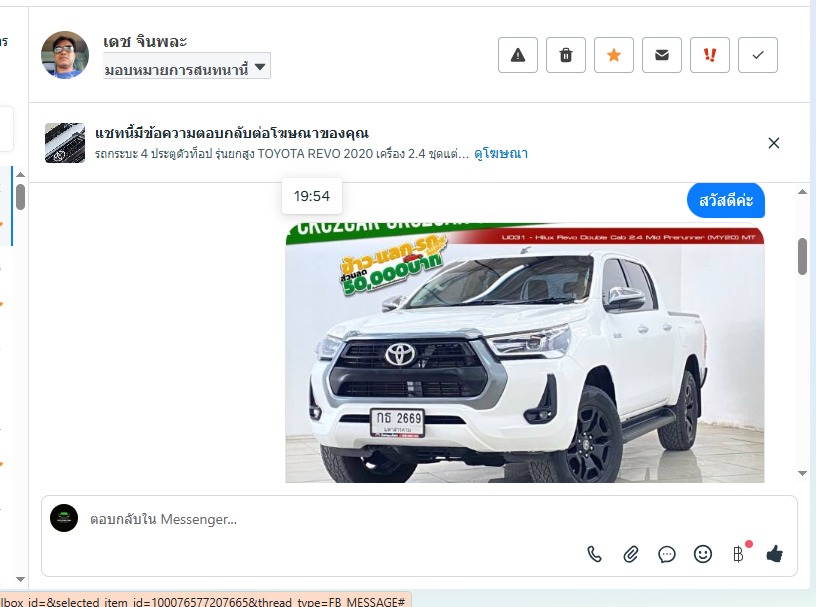Image resolution: width=816 pixels, height=607 pixels.
Task: Open เดช จินพละ profile picture
Action: (x=65, y=55)
